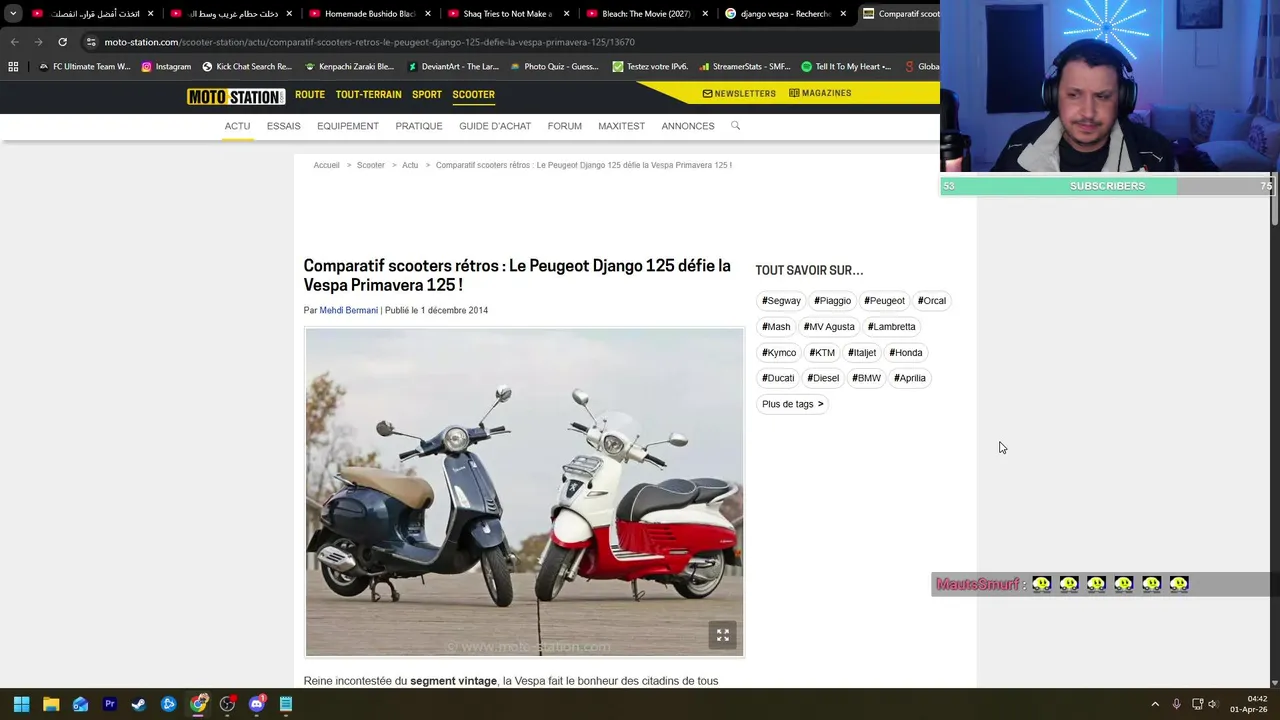Click the scooters comparison photo
This screenshot has height=720, width=1280.
coord(524,492)
